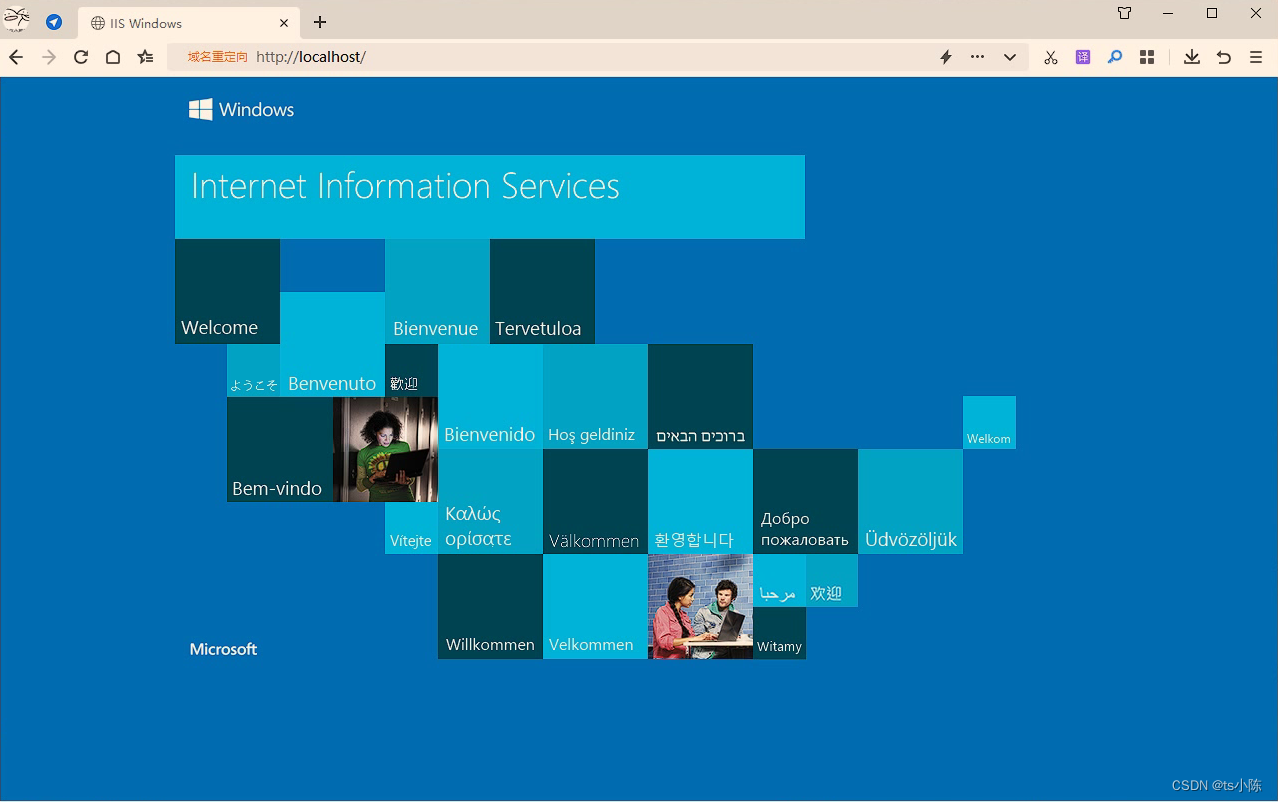Click the Internet Information Services banner
This screenshot has height=802, width=1278.
[x=490, y=196]
